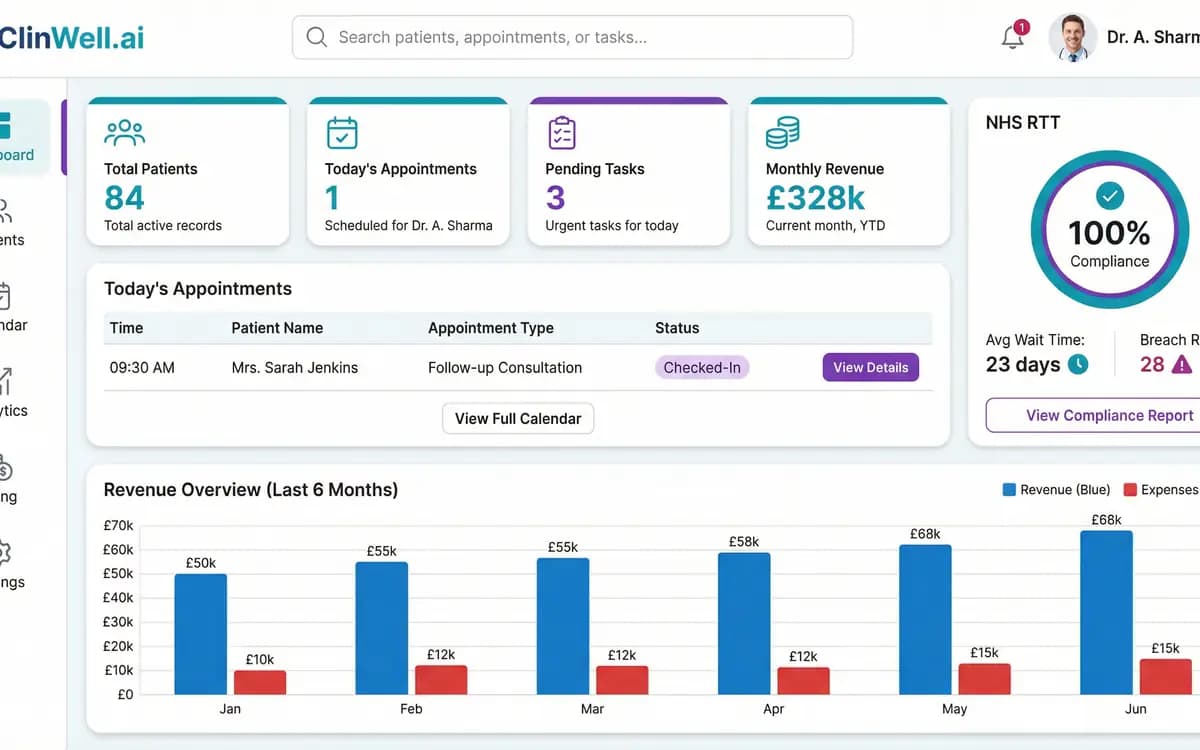
Task: Click the Revenue (Blue) legend swatch
Action: (x=1009, y=490)
